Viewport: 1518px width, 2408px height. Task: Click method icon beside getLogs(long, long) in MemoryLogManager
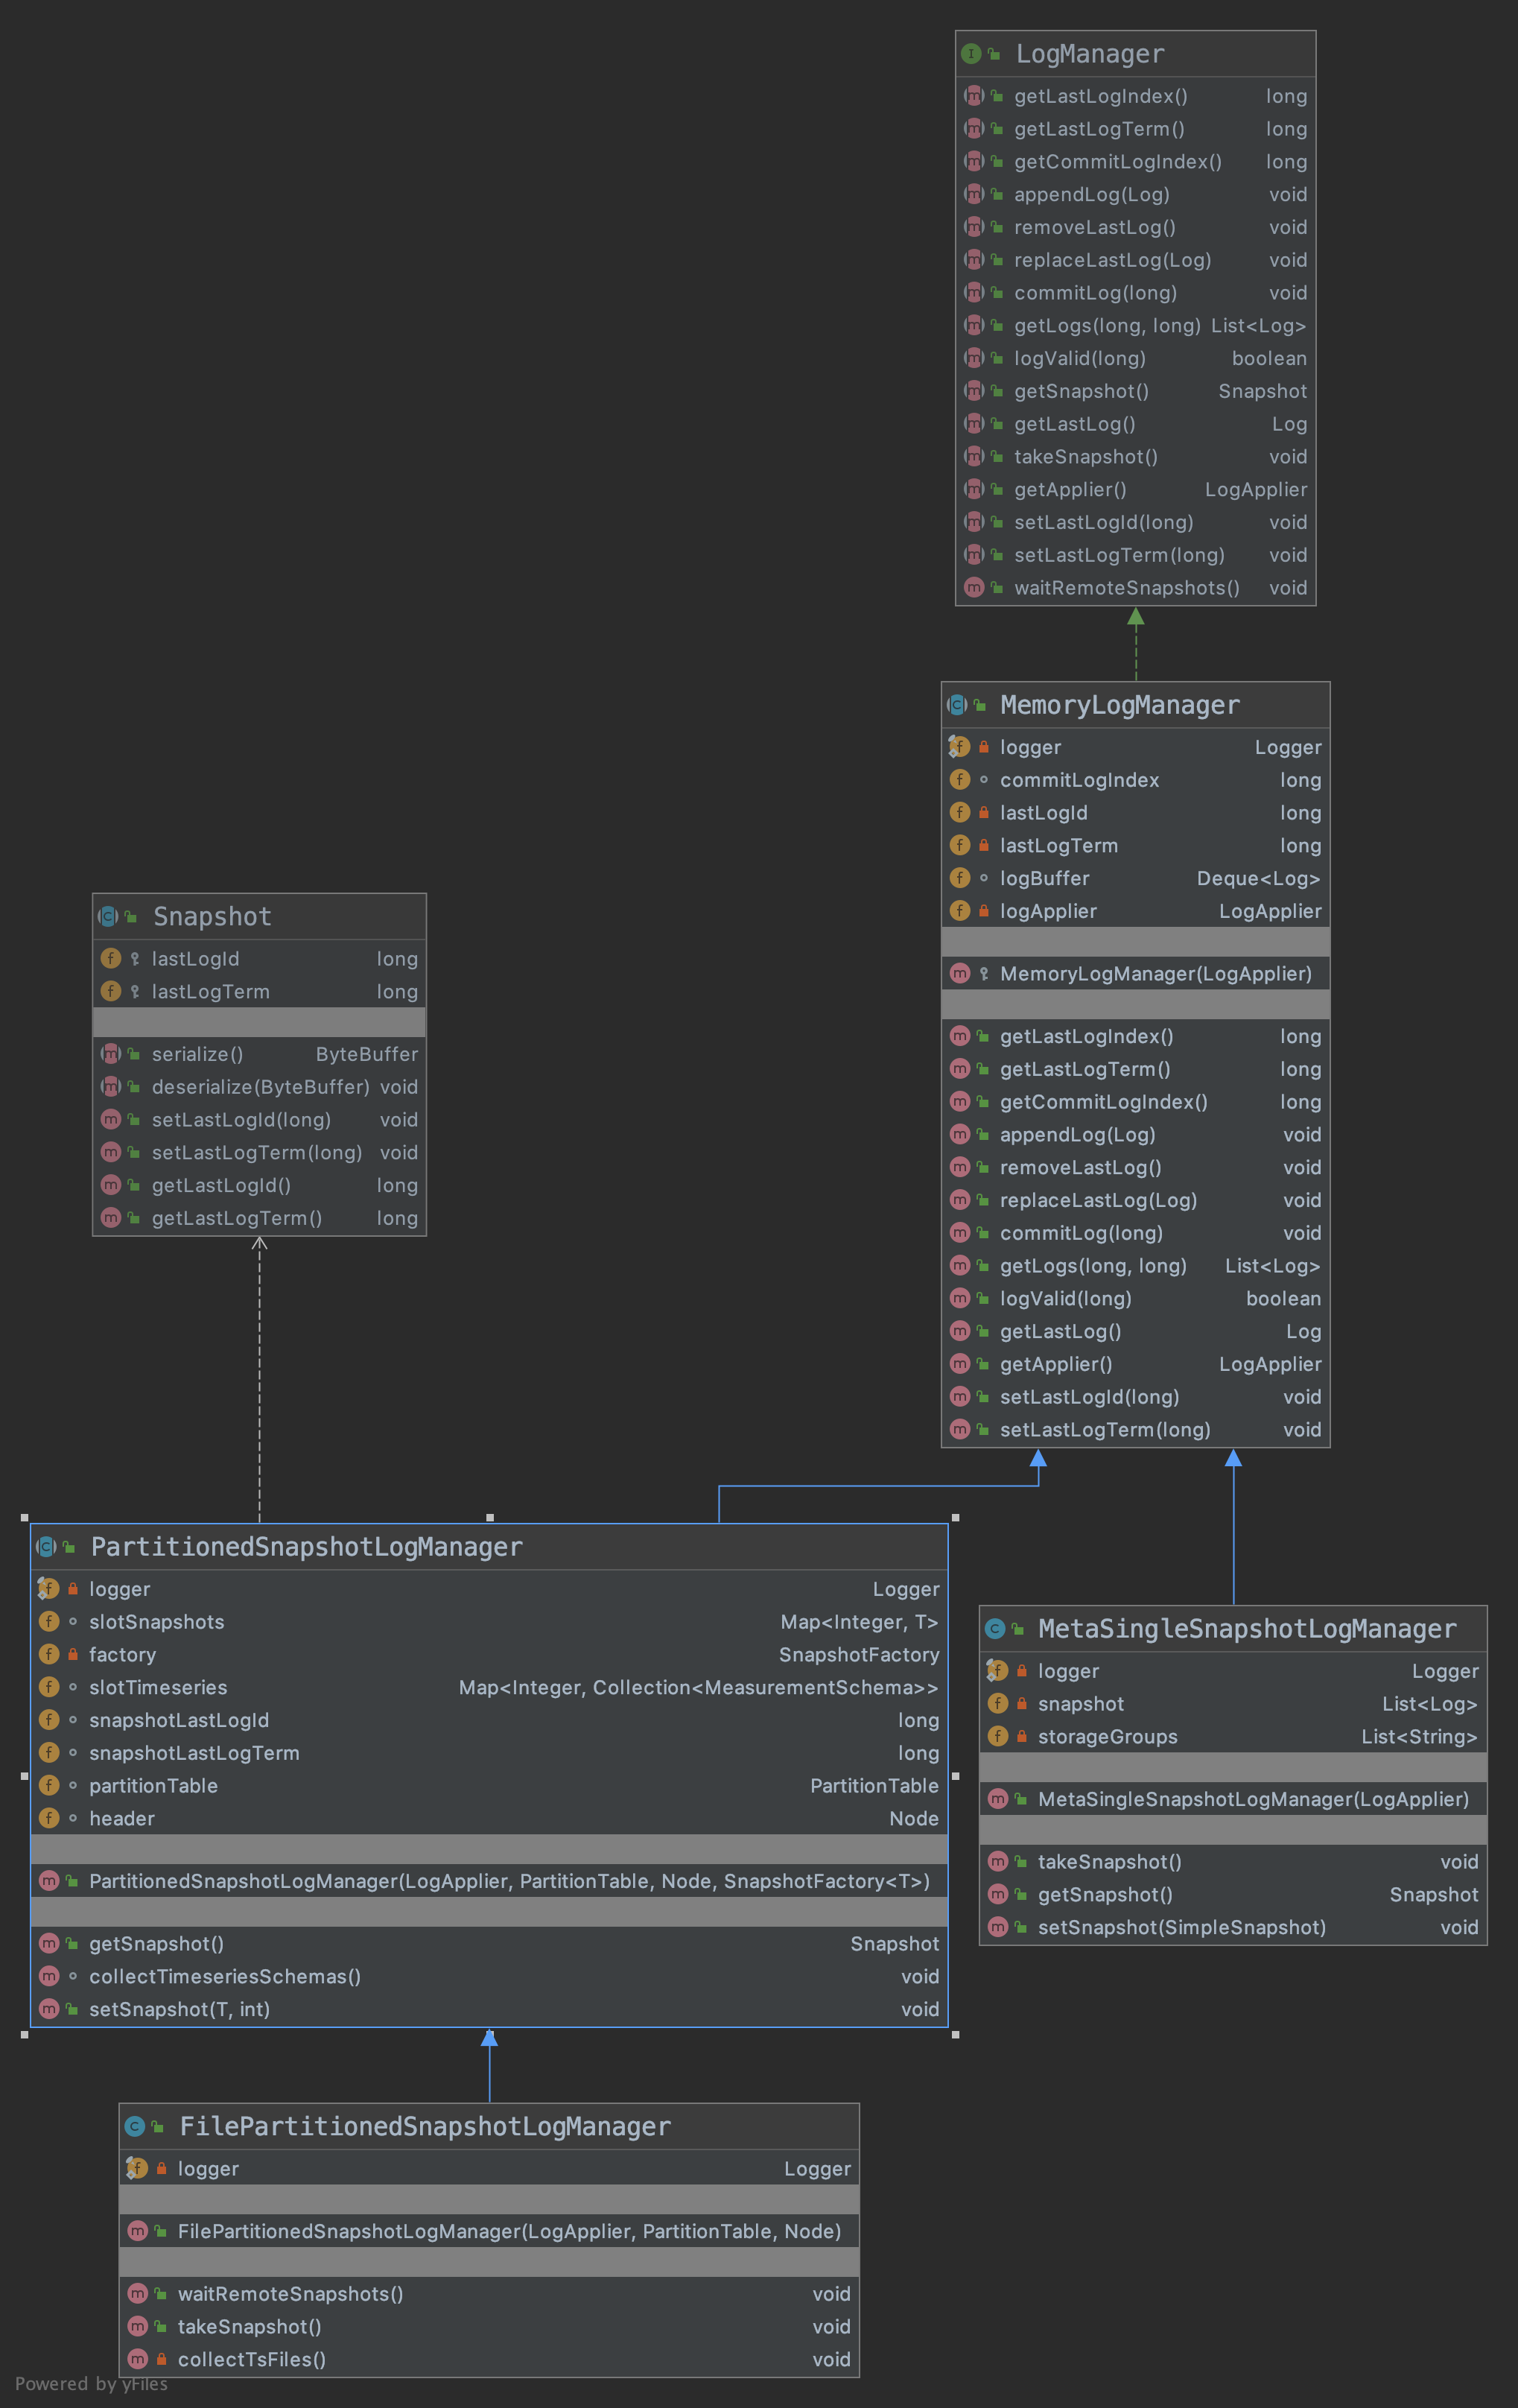[960, 1266]
